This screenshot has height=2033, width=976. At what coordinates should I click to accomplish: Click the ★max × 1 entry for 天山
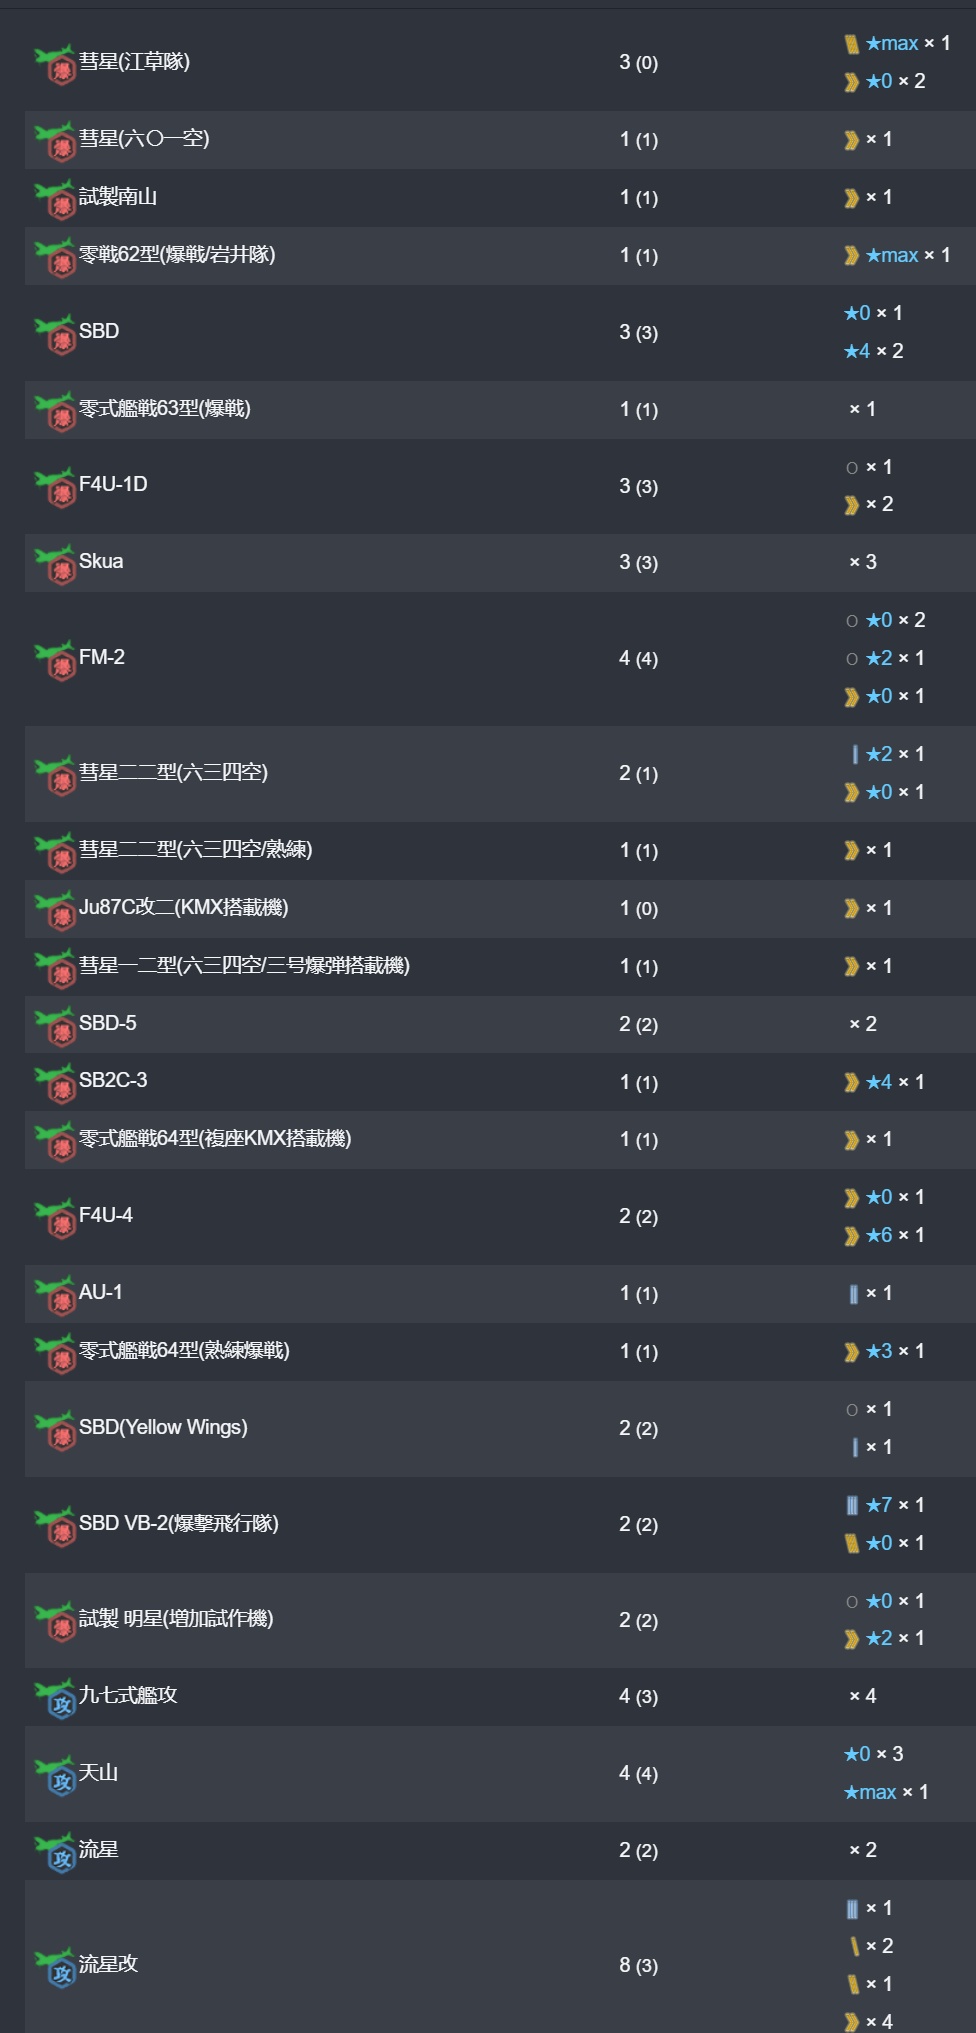pyautogui.click(x=886, y=1793)
